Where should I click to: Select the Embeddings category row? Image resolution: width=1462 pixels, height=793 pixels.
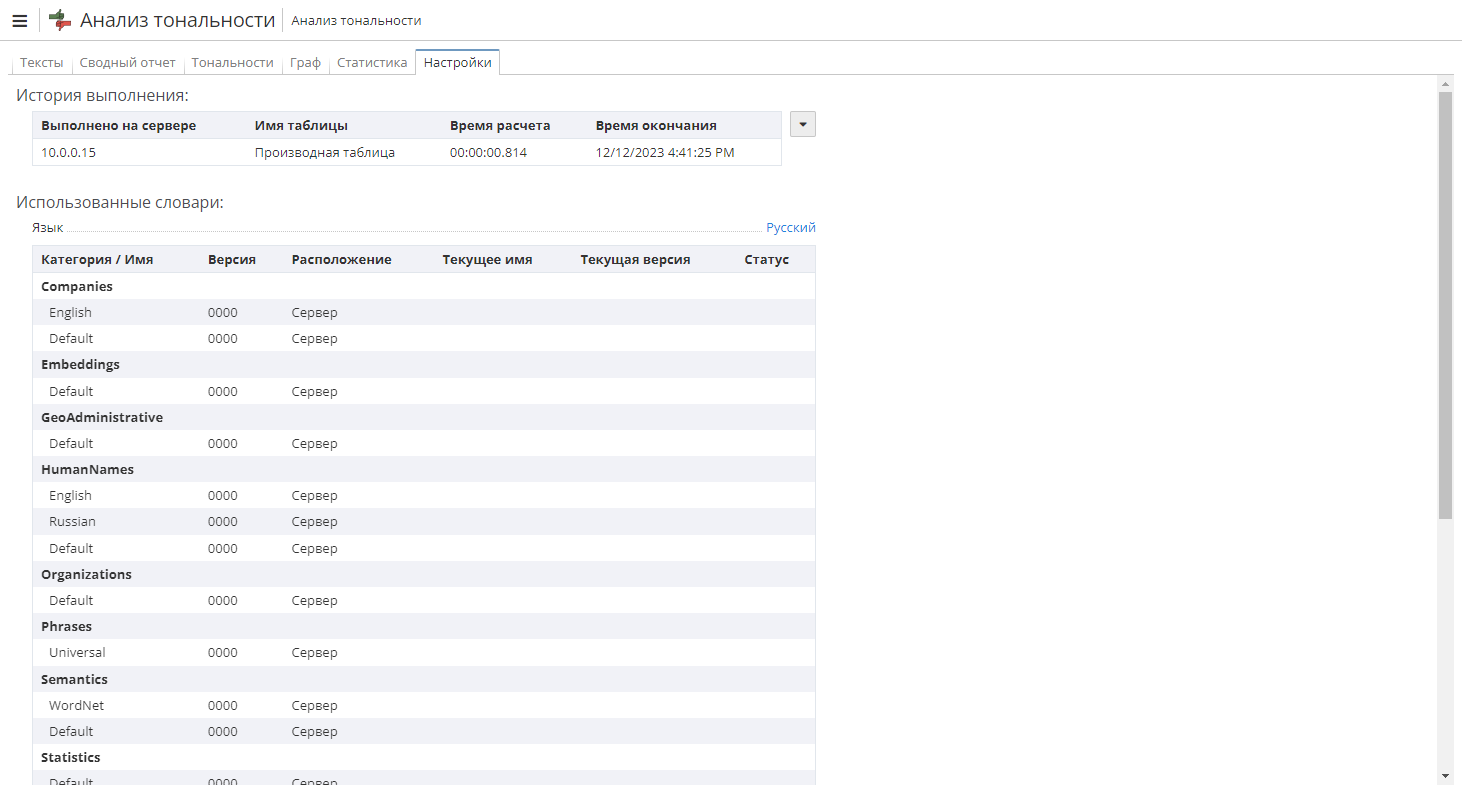(424, 365)
